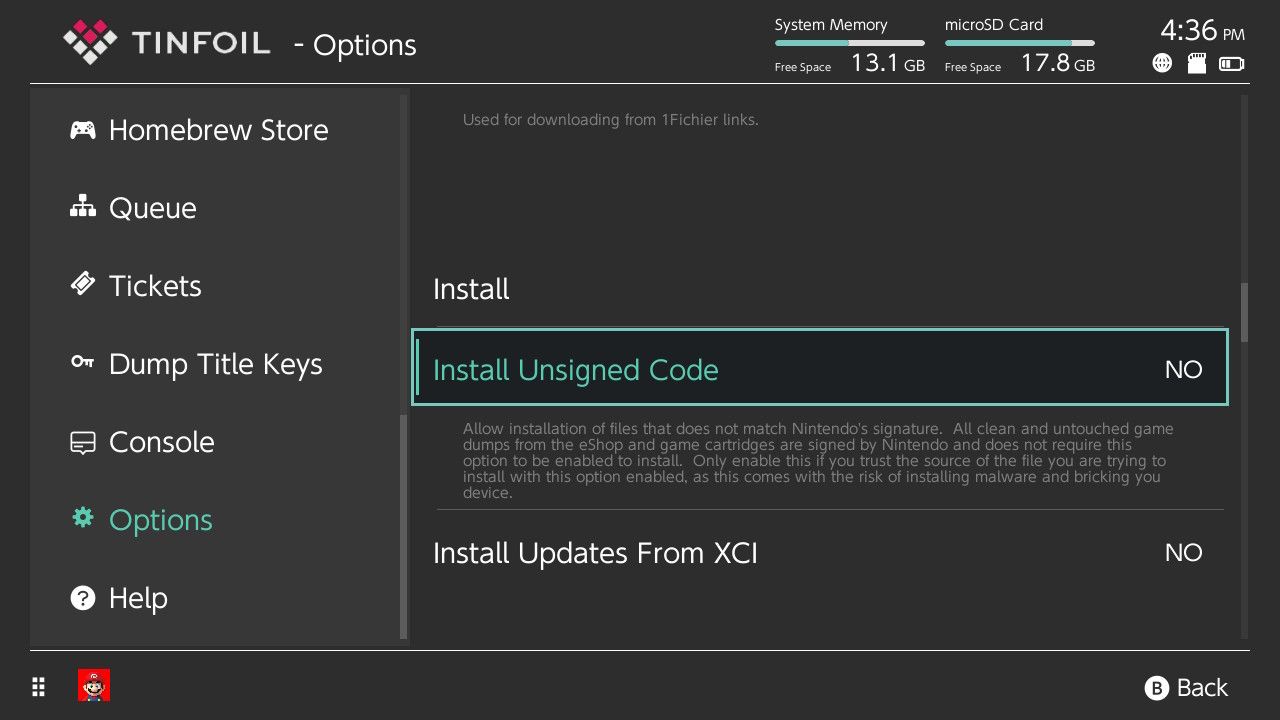Click the microSD Card free space bar
This screenshot has width=1280, height=720.
coord(1020,43)
